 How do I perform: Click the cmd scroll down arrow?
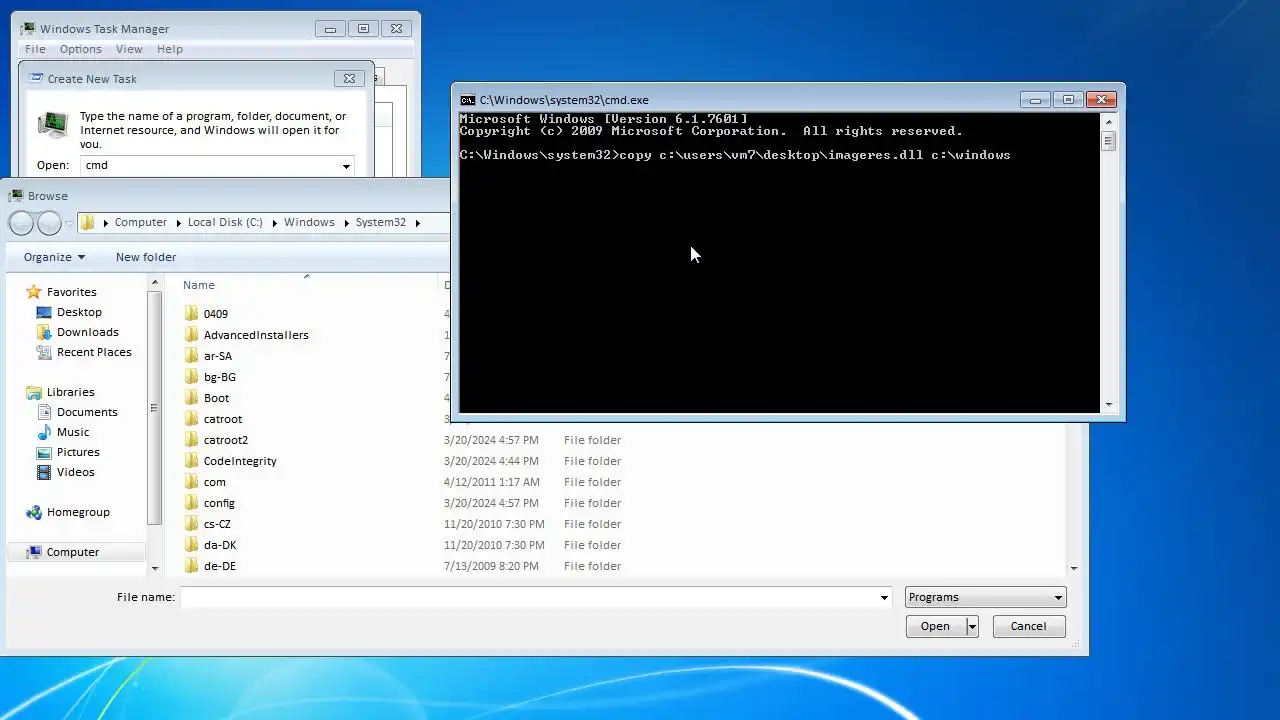pos(1108,405)
